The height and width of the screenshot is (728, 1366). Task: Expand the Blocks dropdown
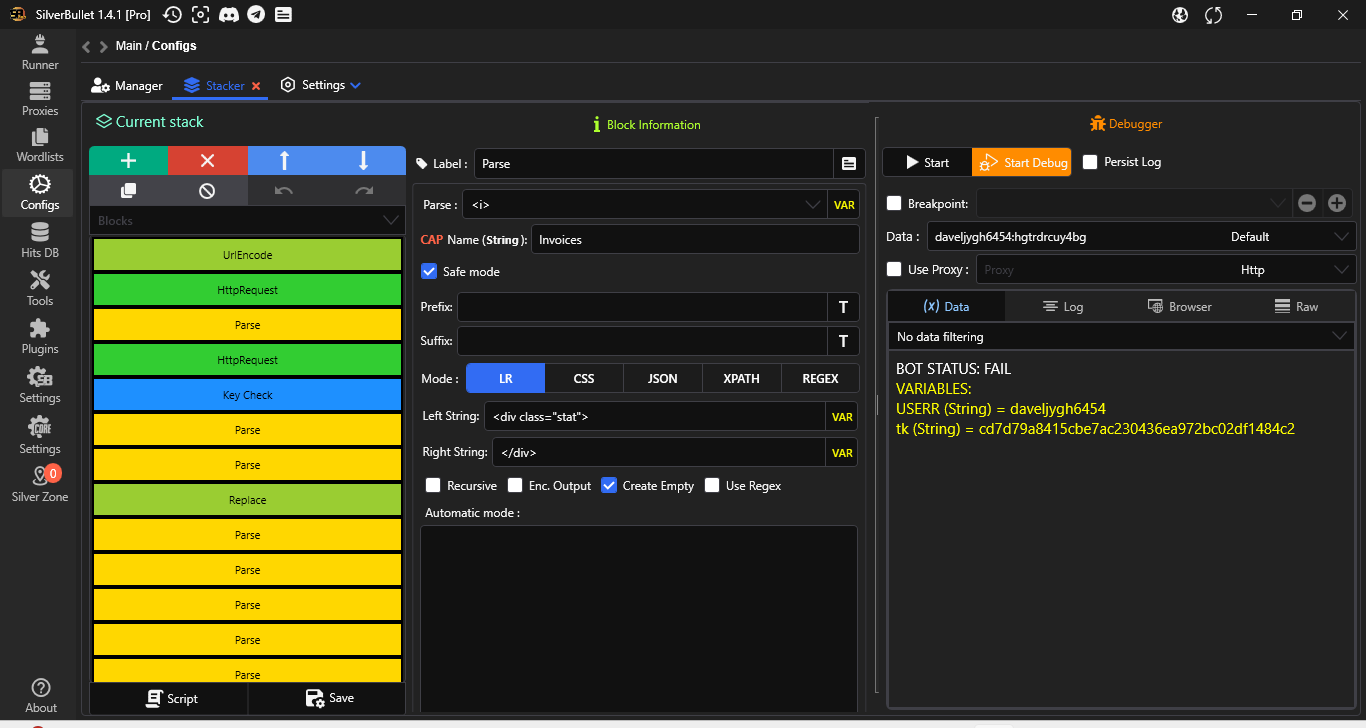coord(247,220)
